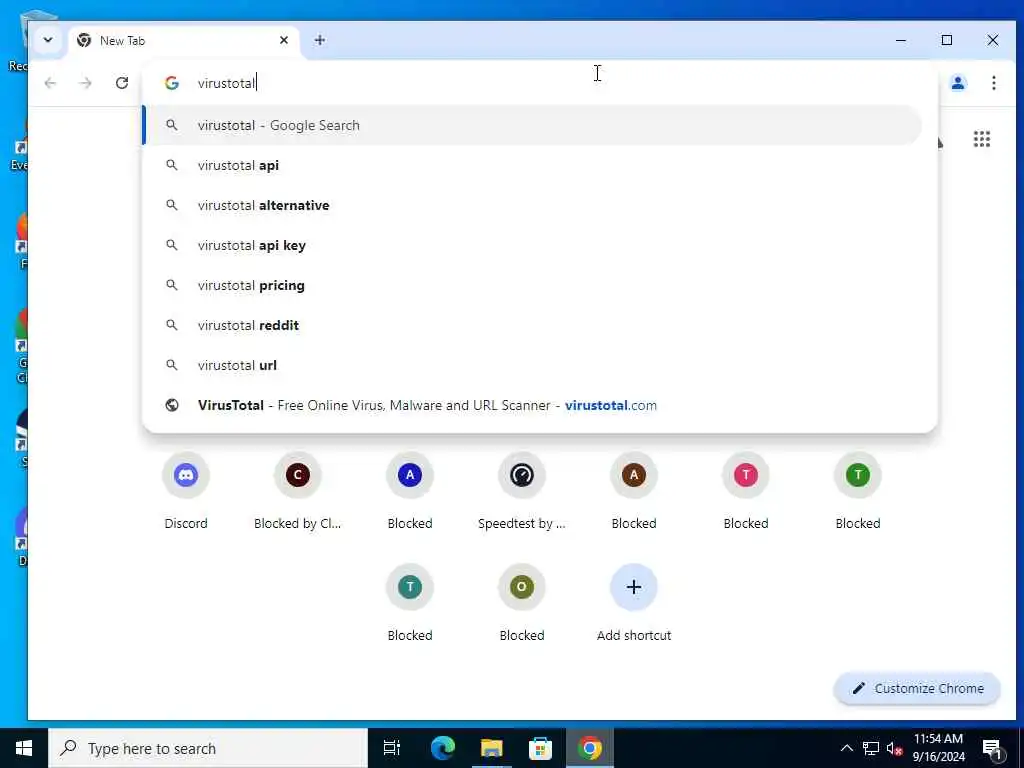1024x768 pixels.
Task: Open the virustotal.com site suggestion
Action: (532, 405)
